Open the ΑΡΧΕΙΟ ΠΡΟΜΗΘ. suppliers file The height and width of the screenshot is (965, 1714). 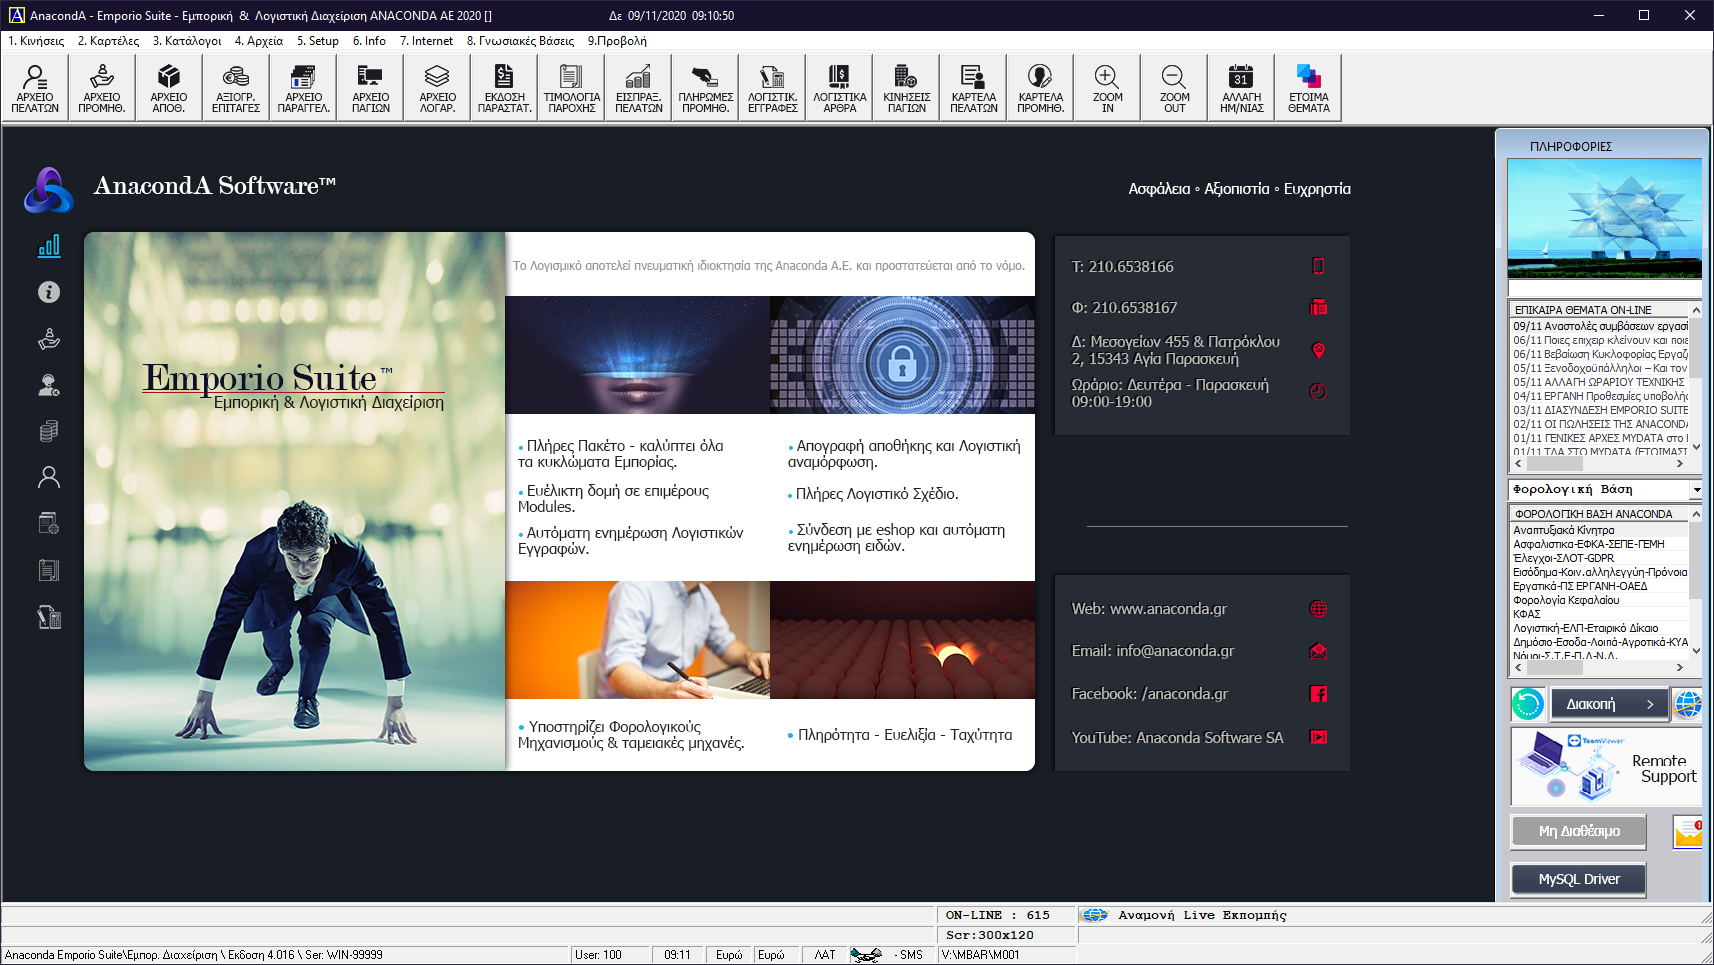pyautogui.click(x=102, y=88)
